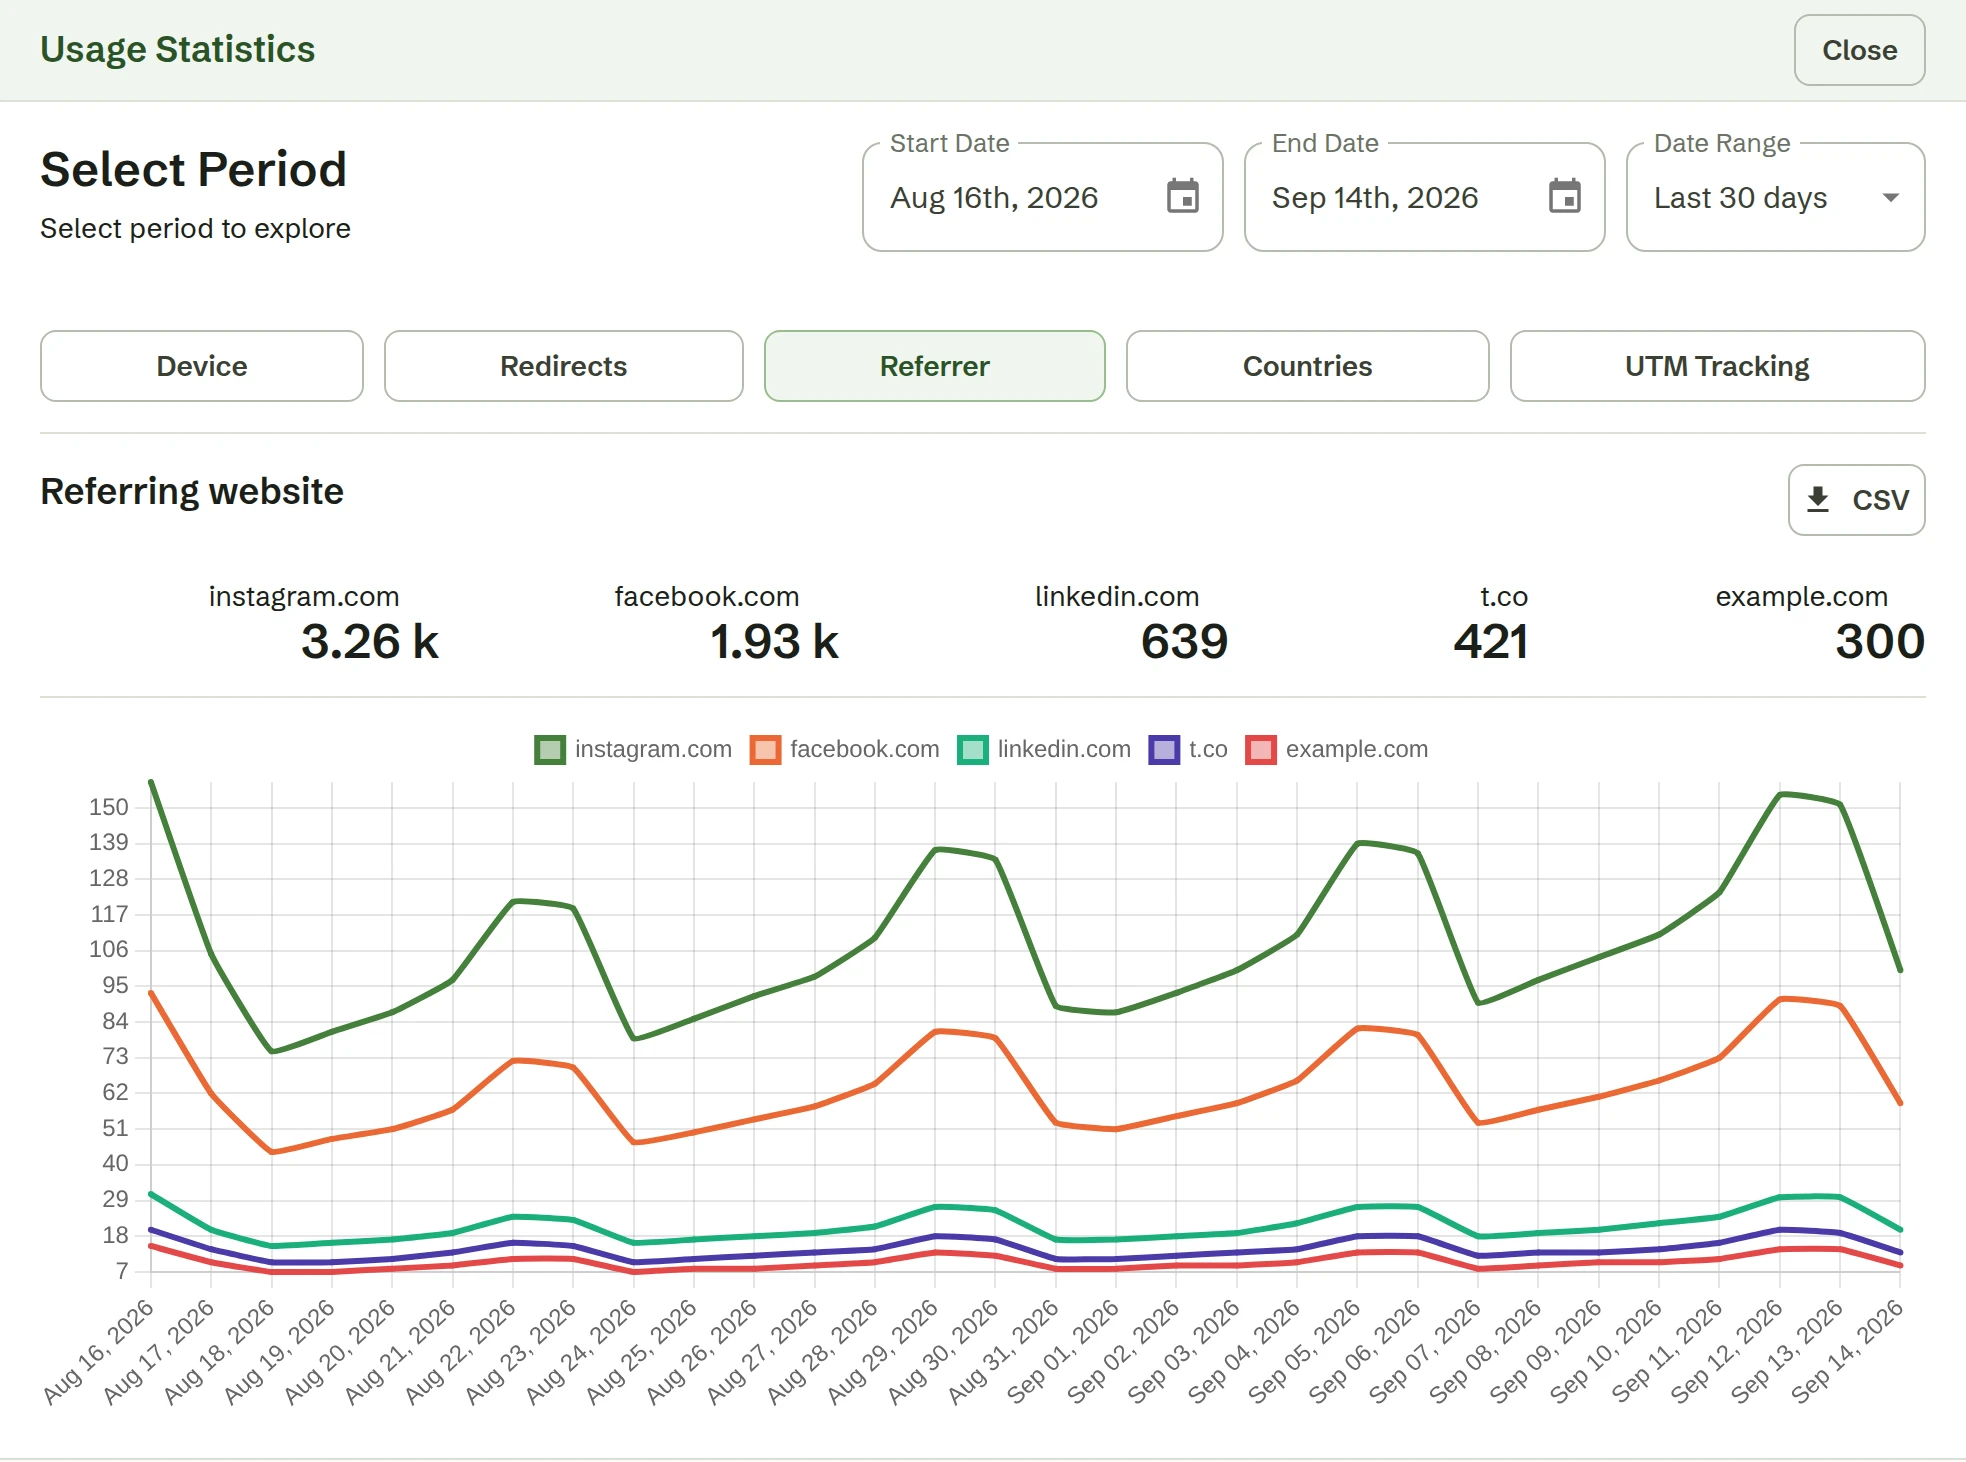Click the t.co 421 total

tap(1491, 641)
